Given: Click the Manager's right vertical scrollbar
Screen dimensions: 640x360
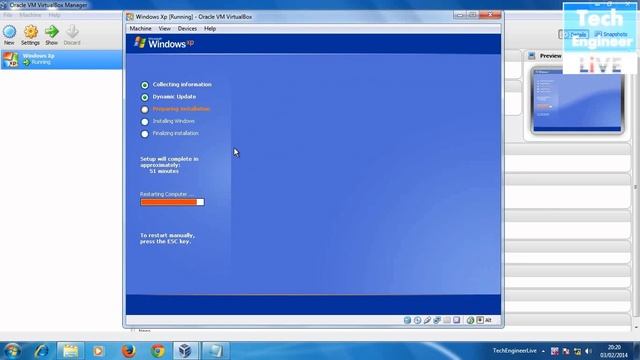Looking at the screenshot, I should (x=635, y=188).
